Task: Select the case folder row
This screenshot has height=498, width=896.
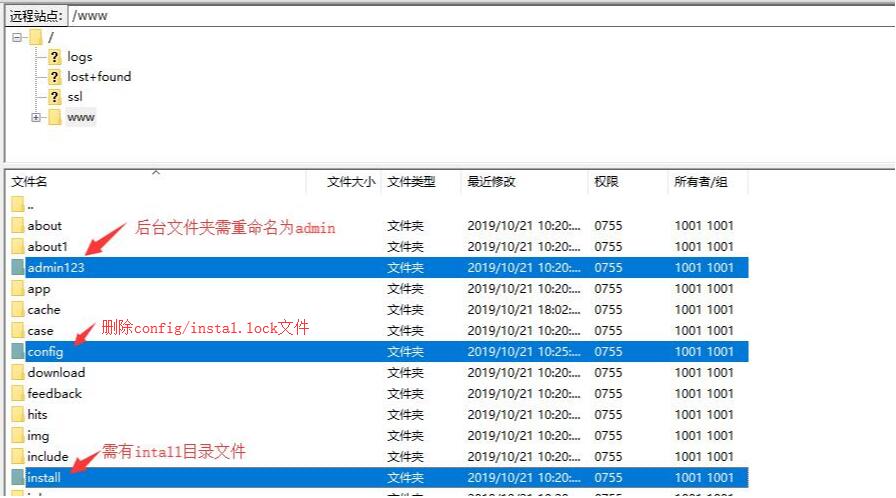Action: click(x=379, y=331)
